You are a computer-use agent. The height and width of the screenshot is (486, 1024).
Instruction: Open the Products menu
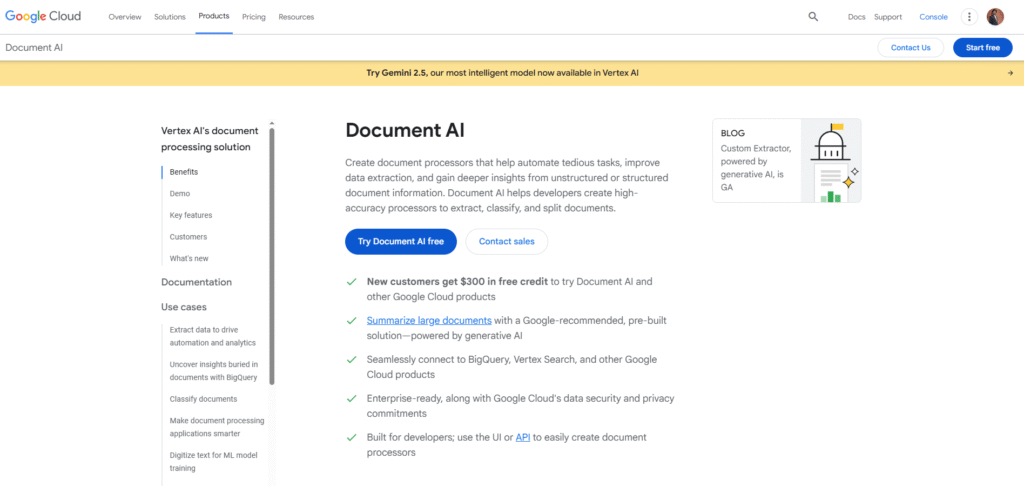click(214, 16)
